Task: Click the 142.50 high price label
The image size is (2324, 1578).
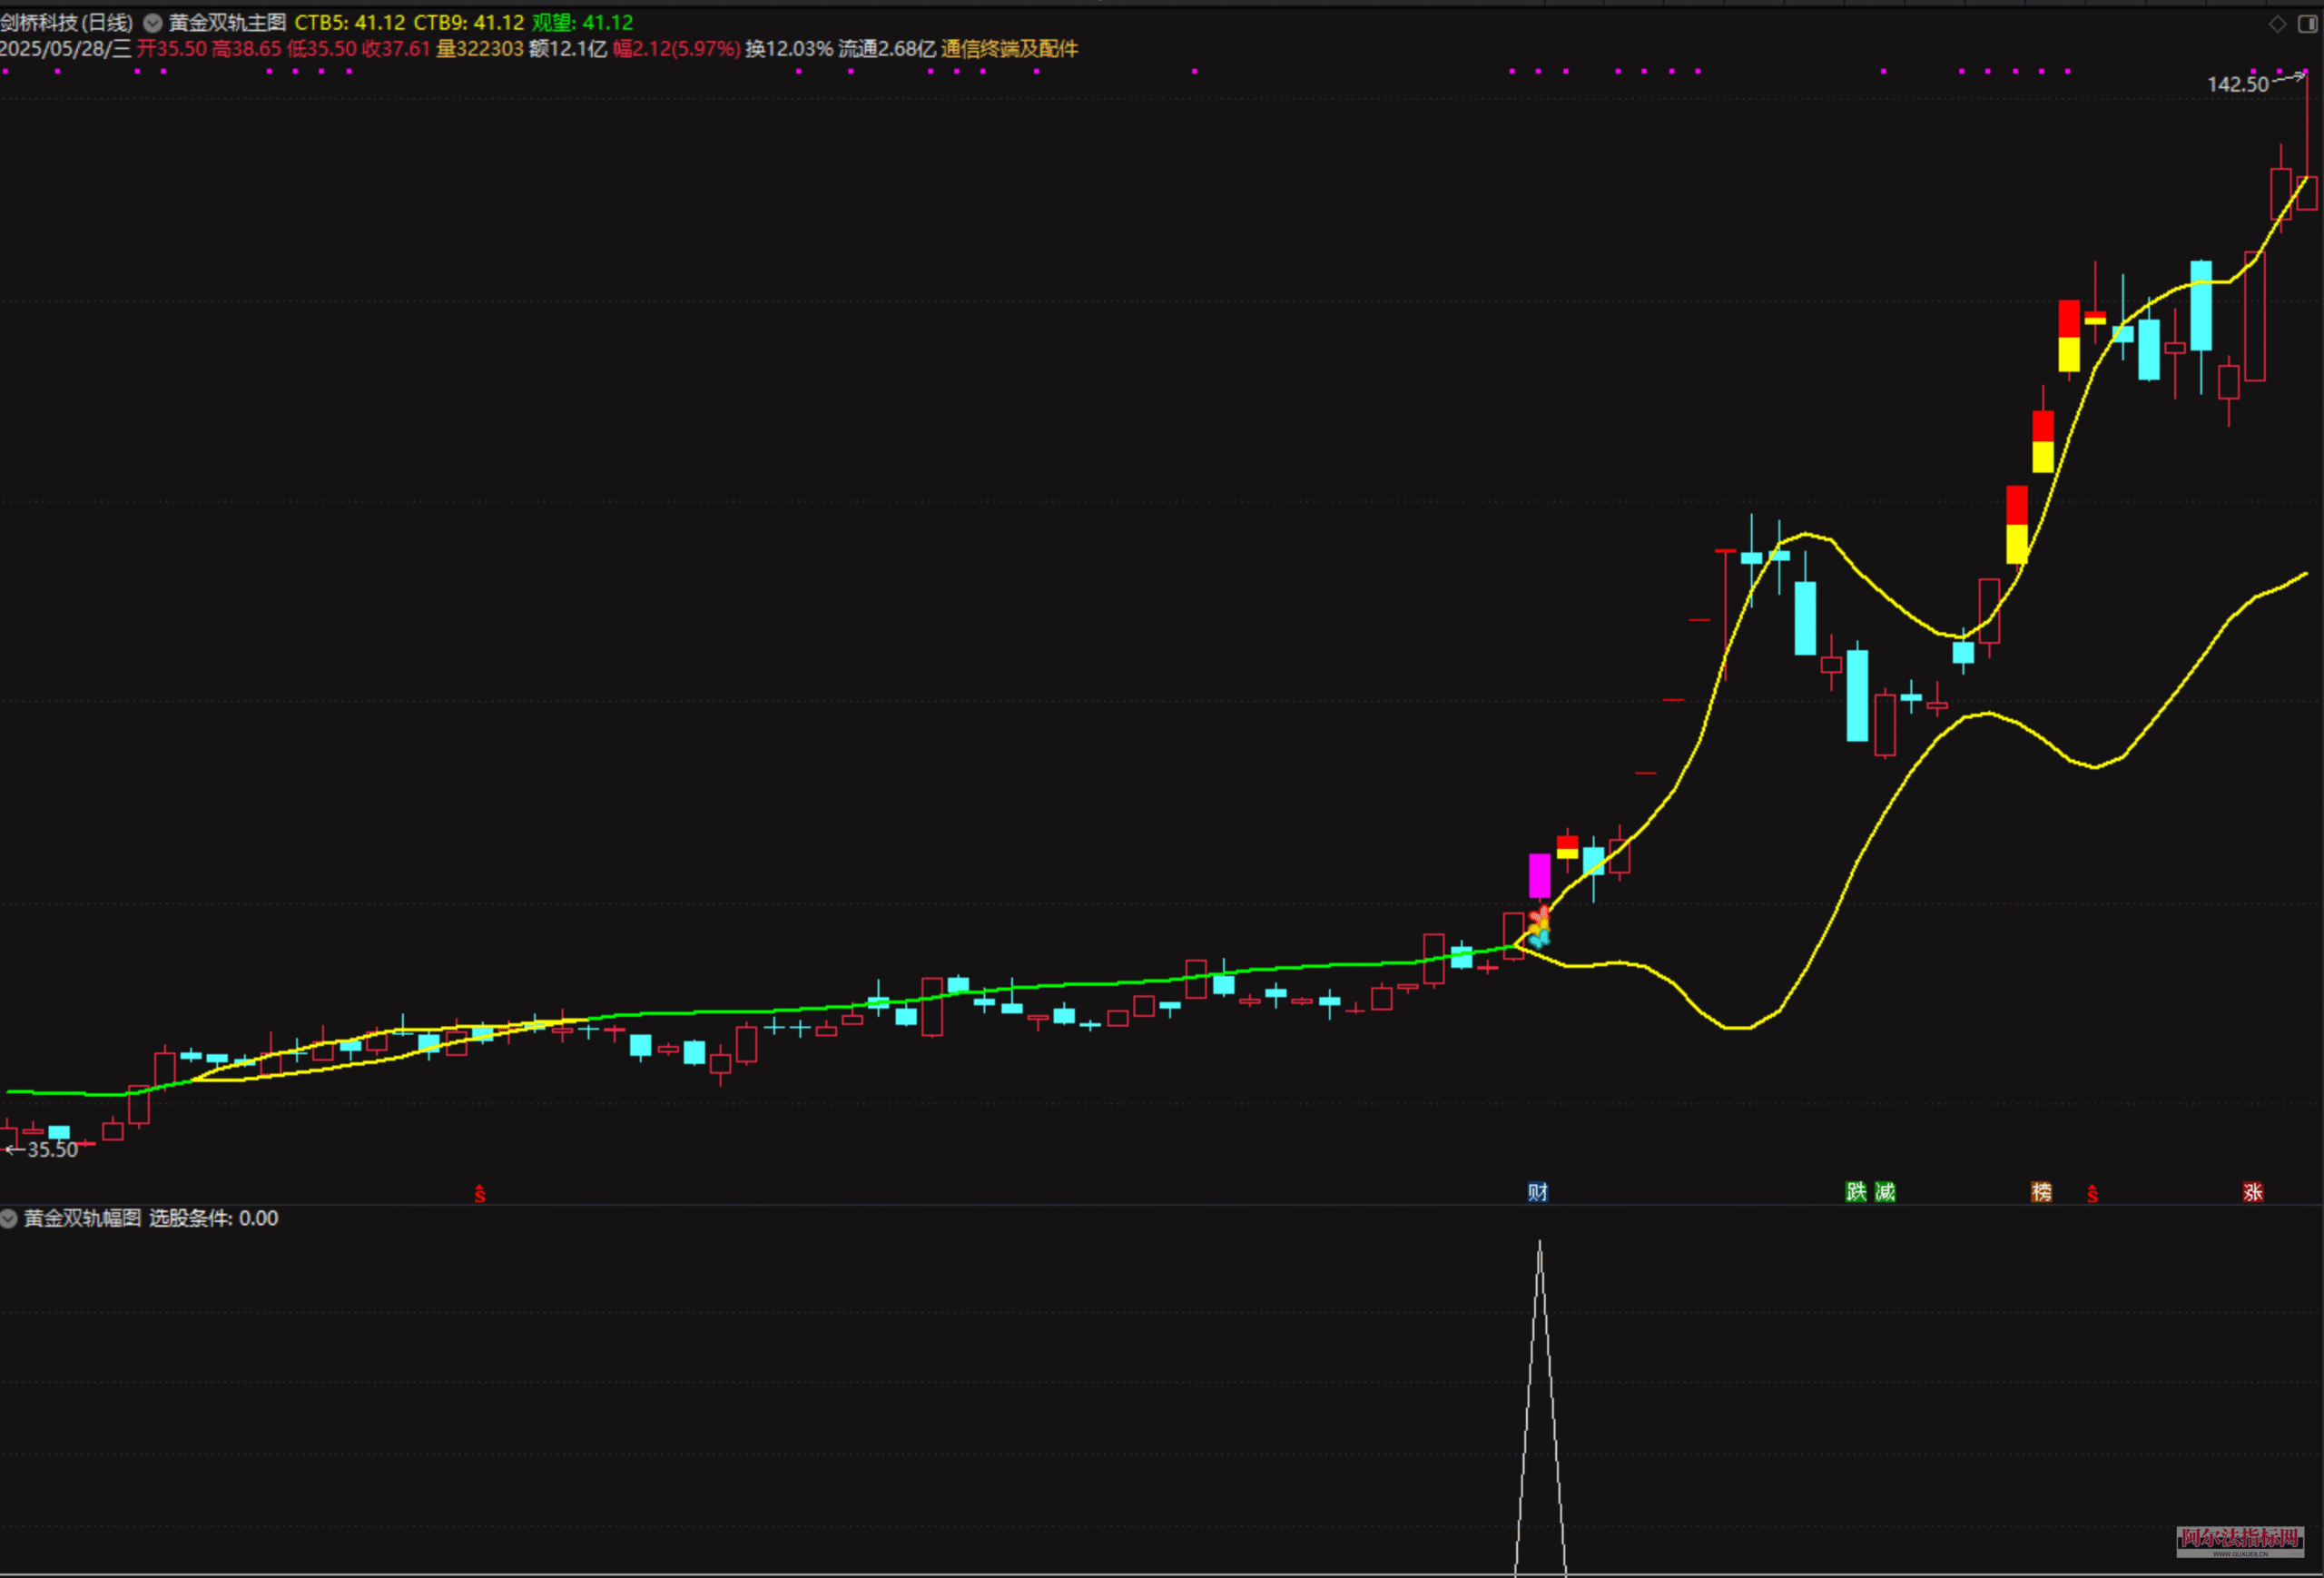Action: pos(2237,84)
